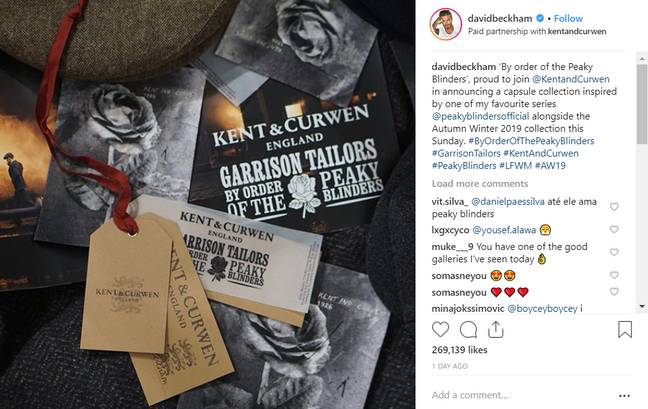
Task: Like muke___9 comment heart
Action: click(614, 252)
